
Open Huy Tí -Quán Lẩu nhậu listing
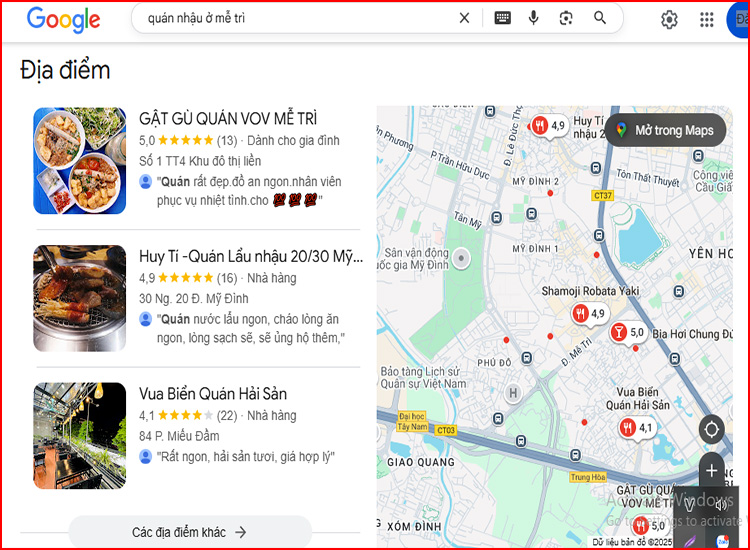(x=251, y=256)
